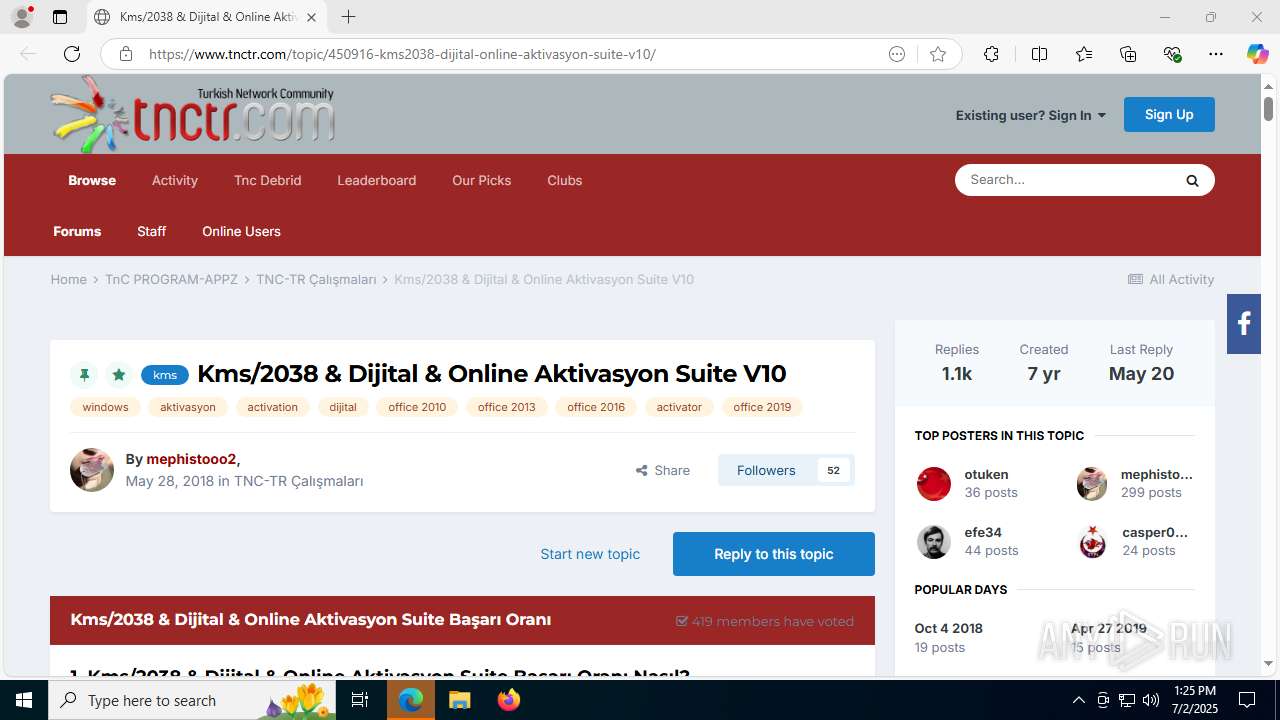The width and height of the screenshot is (1280, 720).
Task: Reload the page with refresh icon
Action: click(x=72, y=54)
